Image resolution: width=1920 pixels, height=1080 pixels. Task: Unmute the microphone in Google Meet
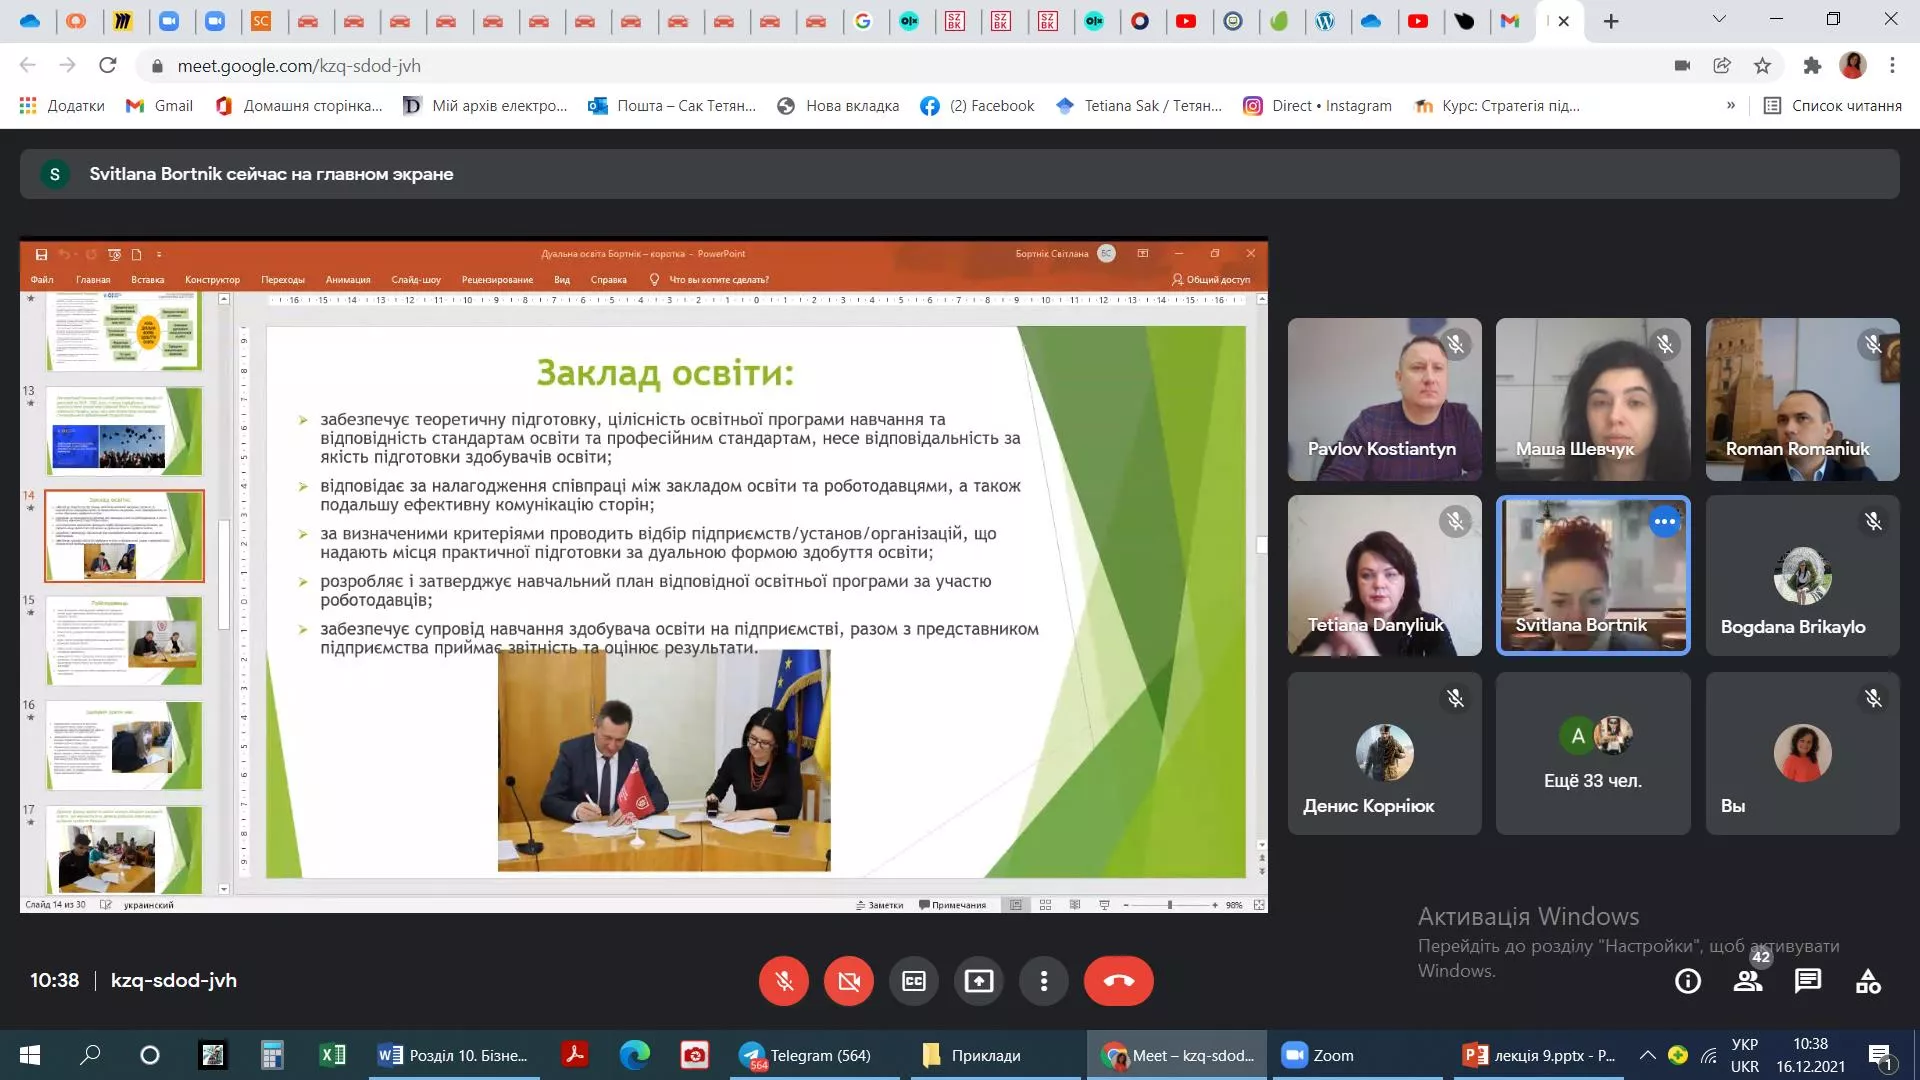(784, 981)
